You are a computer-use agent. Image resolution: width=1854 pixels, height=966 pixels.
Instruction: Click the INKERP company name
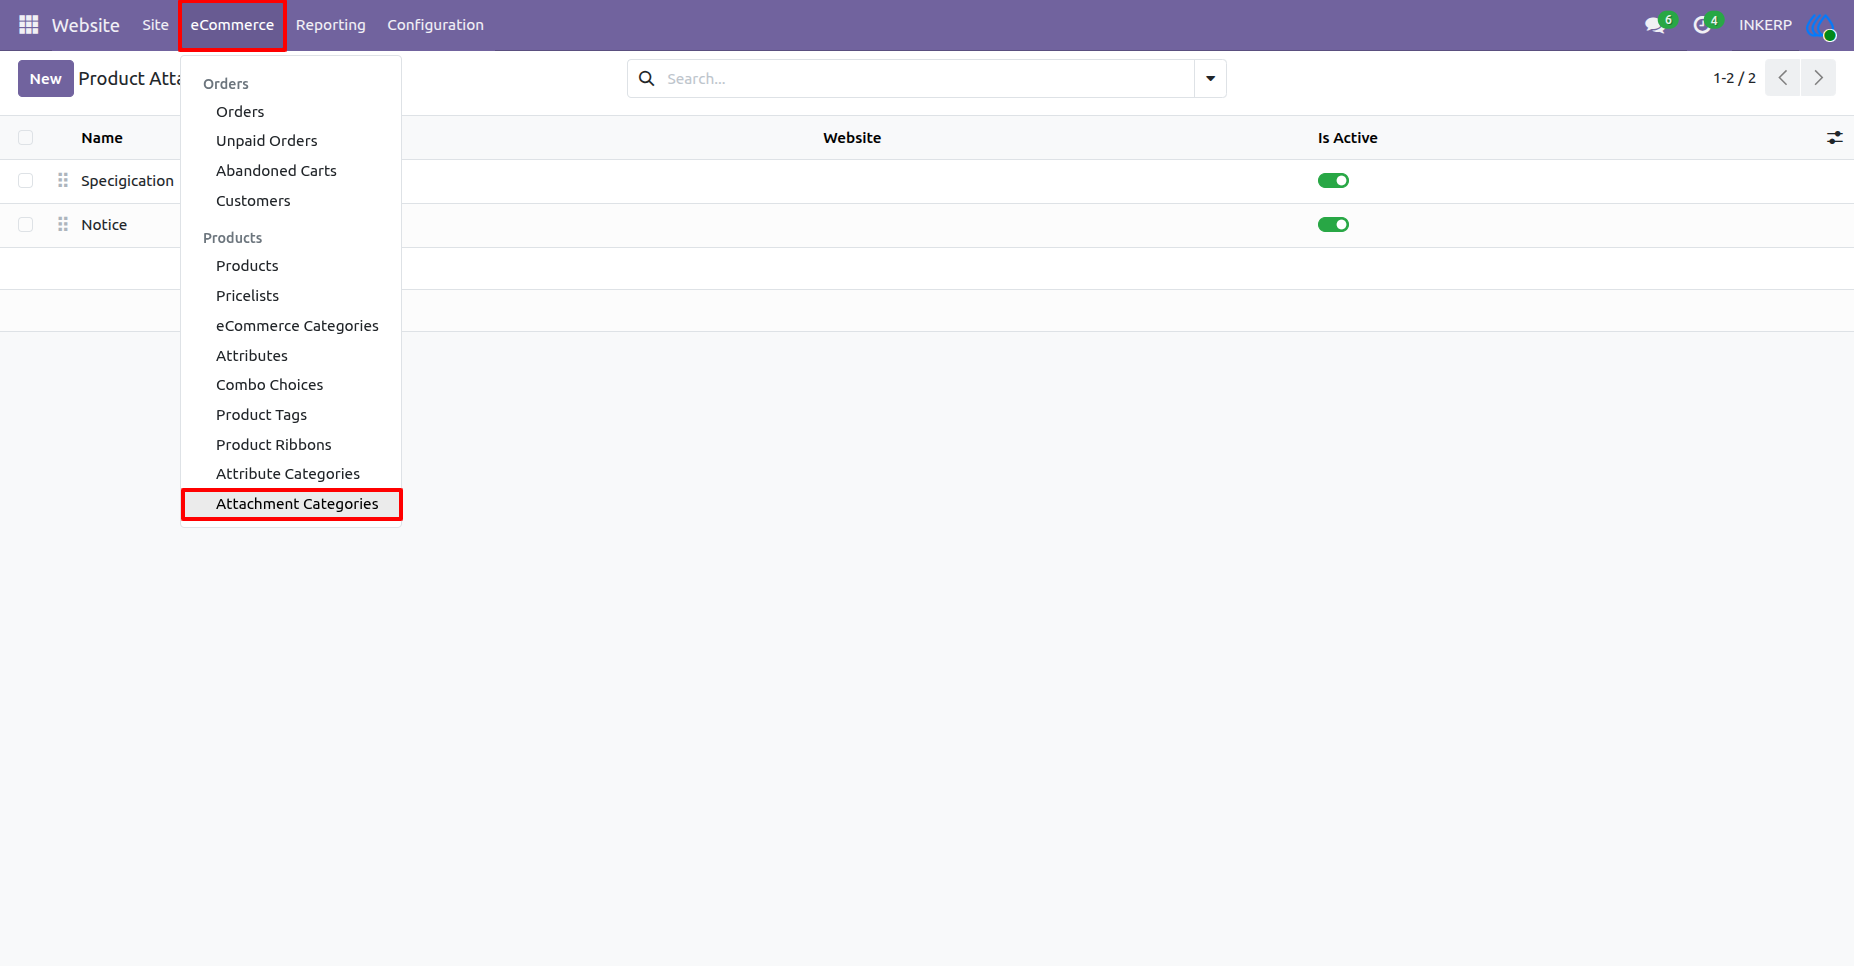(1765, 25)
